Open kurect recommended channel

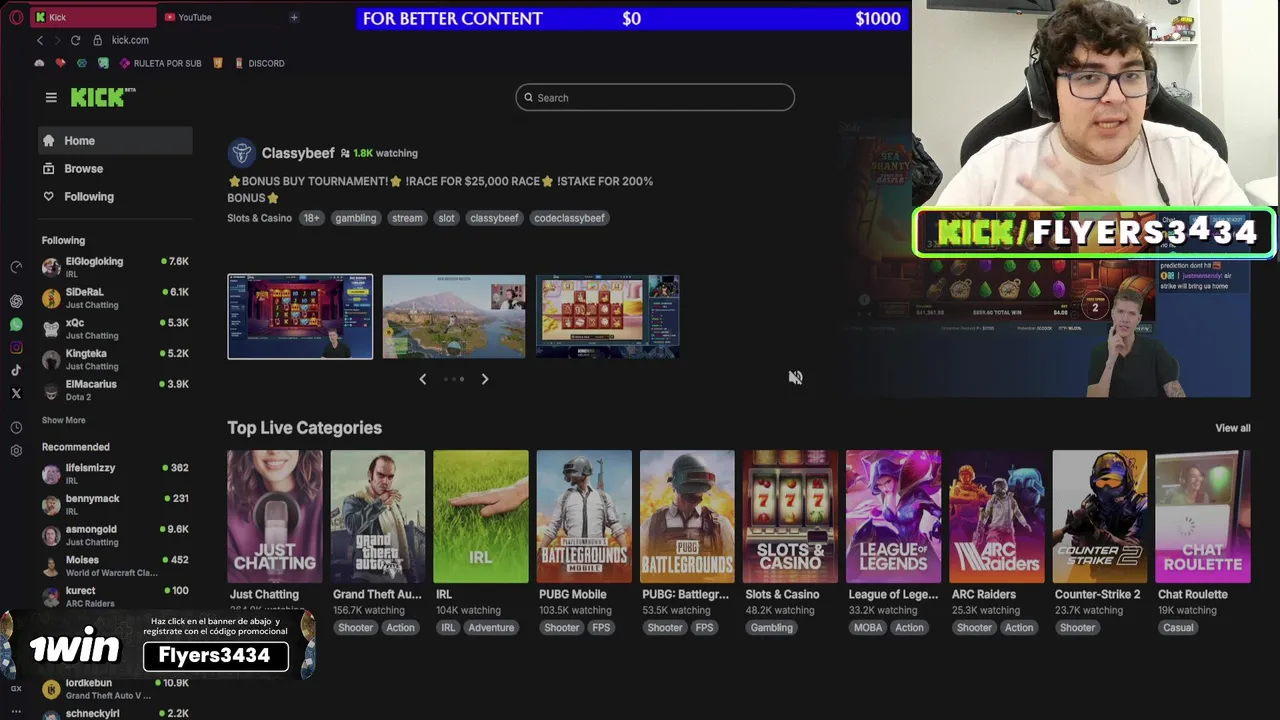(115, 597)
